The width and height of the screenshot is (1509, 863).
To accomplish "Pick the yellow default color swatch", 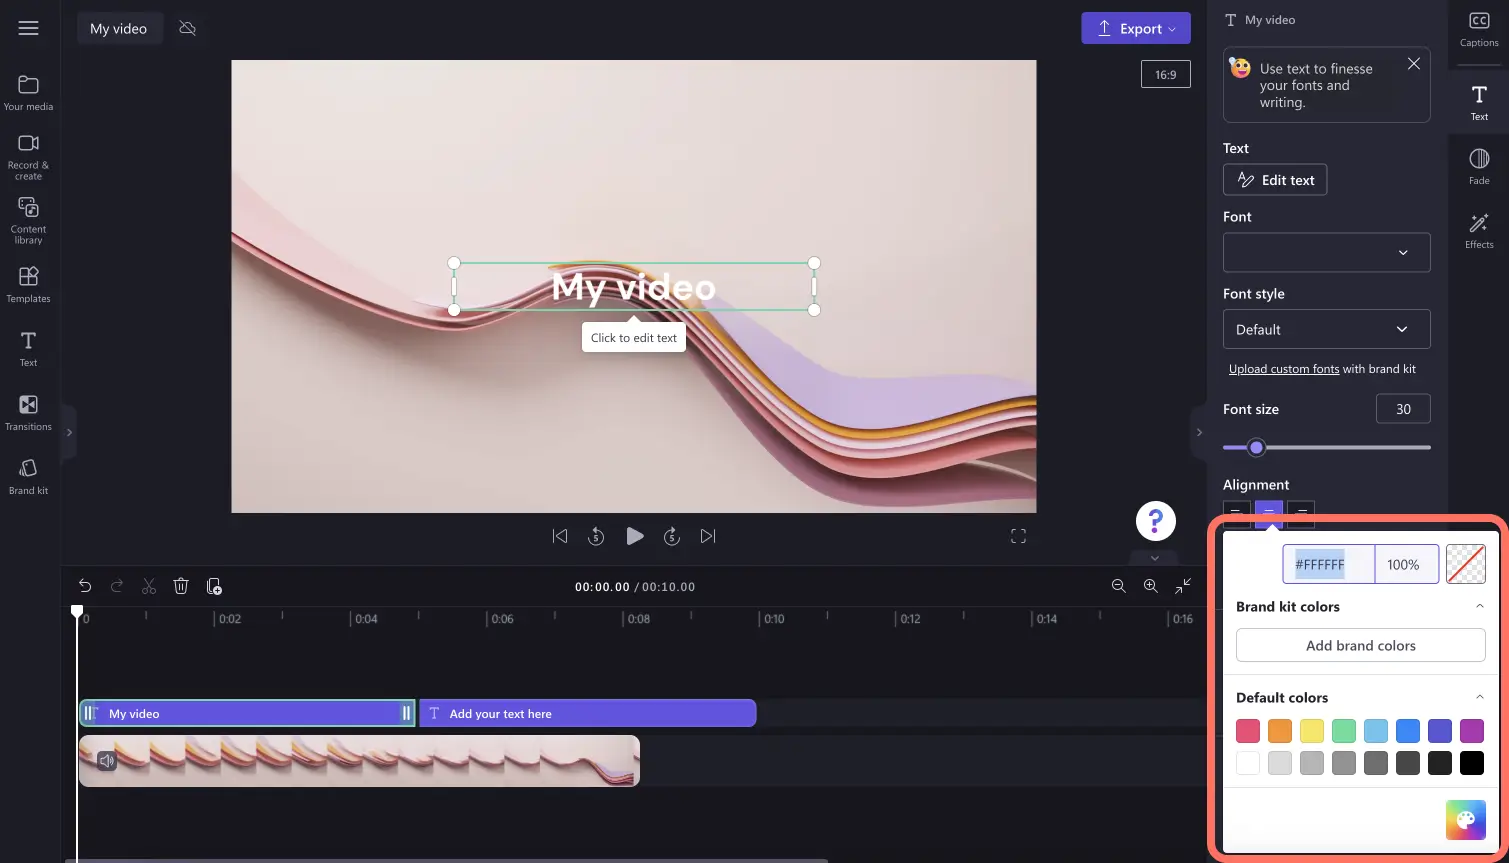I will [1312, 731].
